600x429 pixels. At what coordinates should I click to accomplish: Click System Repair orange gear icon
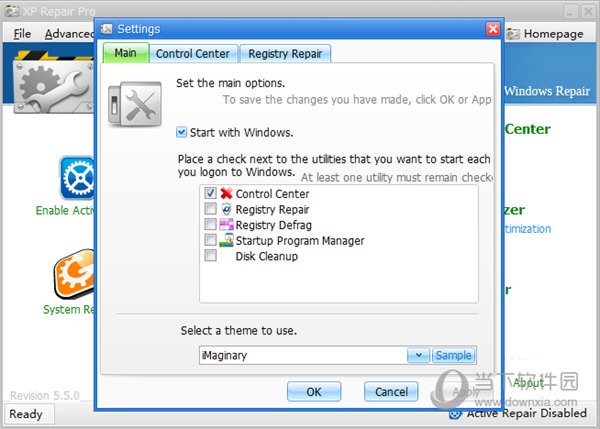pyautogui.click(x=74, y=274)
